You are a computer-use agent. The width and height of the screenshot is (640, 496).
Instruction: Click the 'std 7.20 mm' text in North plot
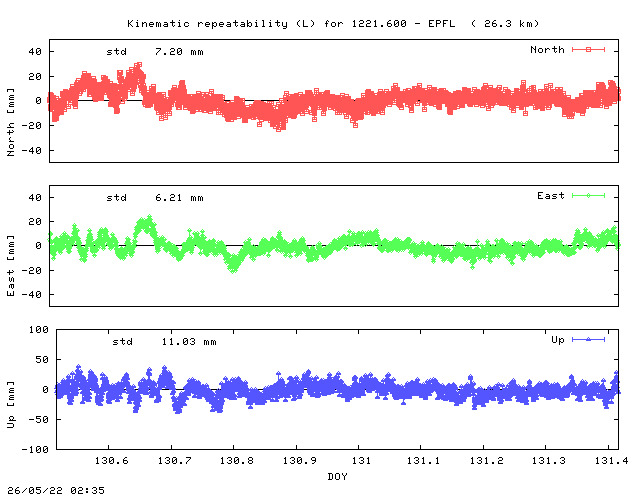[155, 52]
